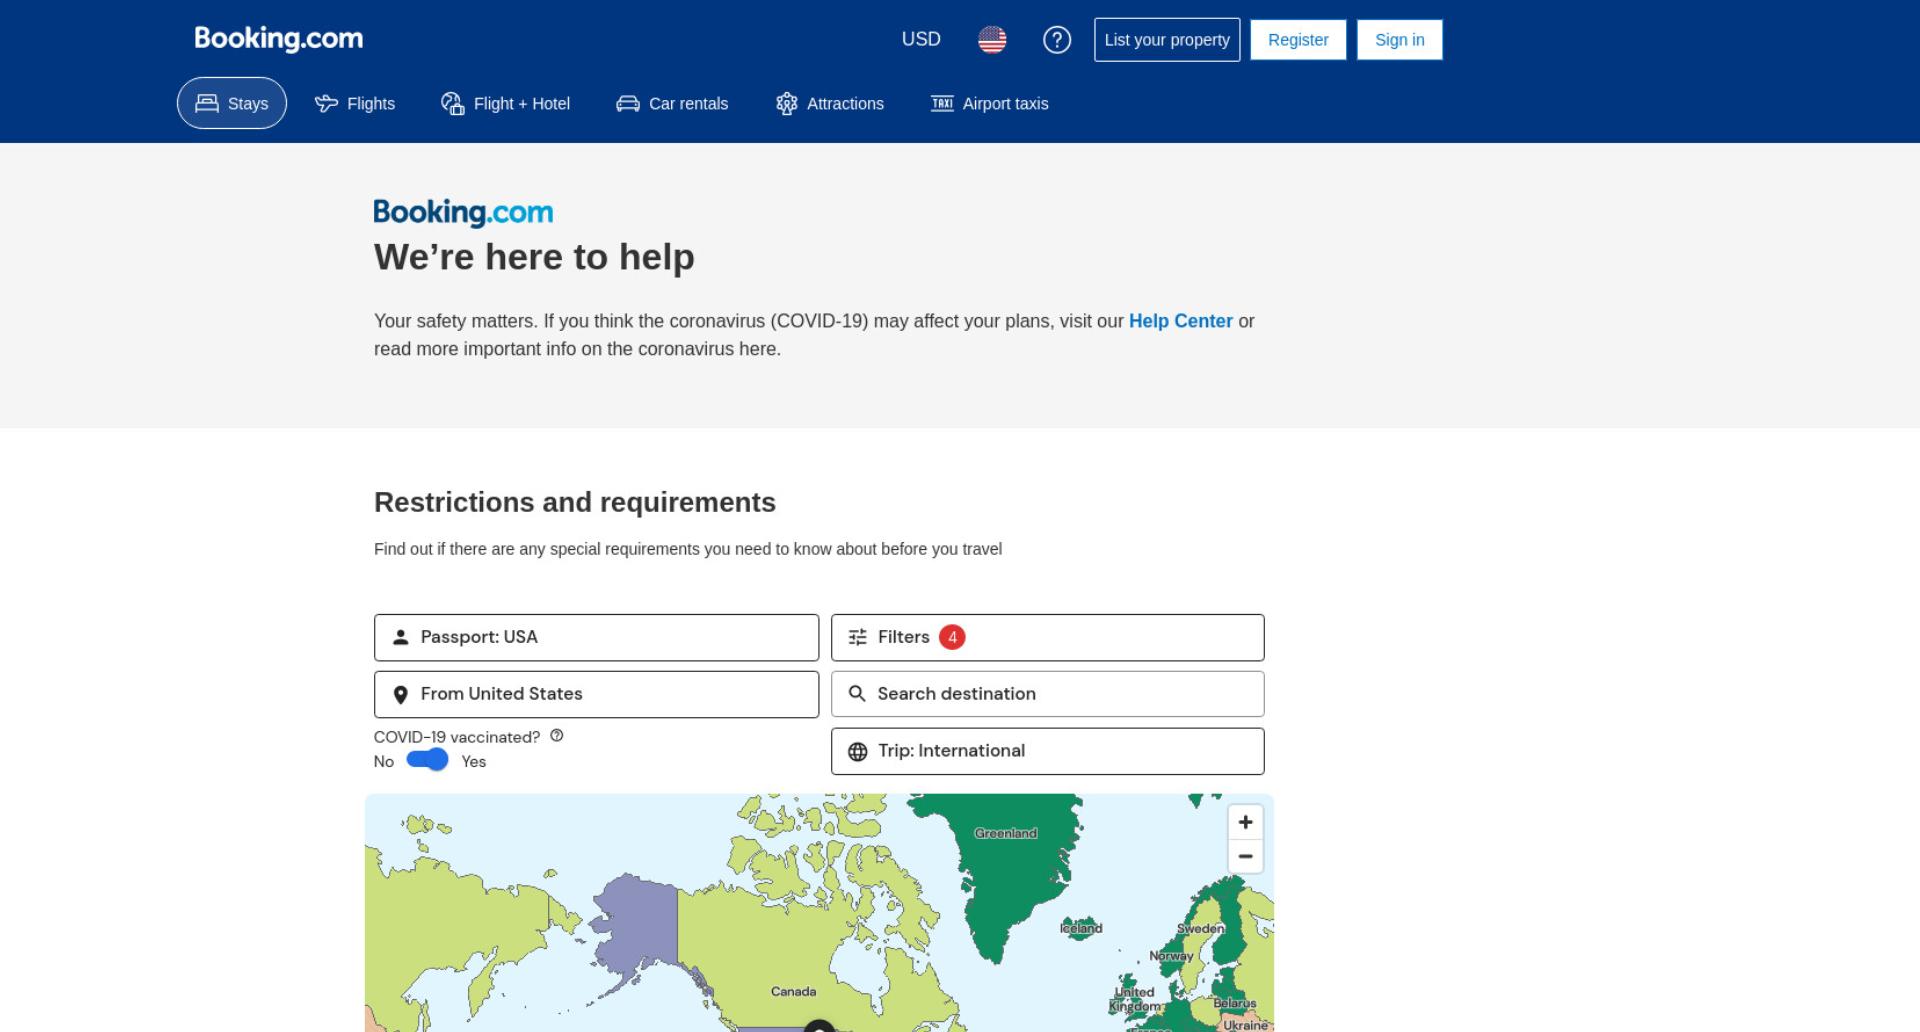
Task: Click the We're here to help heading
Action: point(534,257)
